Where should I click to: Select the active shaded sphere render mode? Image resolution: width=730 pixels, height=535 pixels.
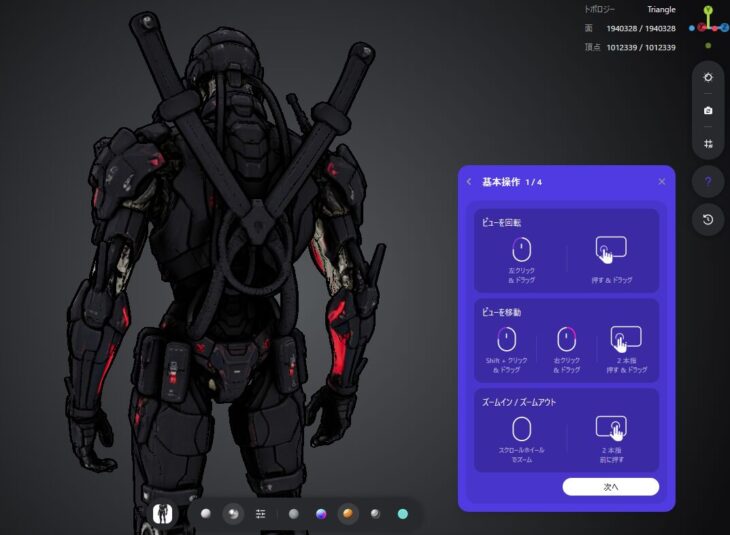[233, 514]
